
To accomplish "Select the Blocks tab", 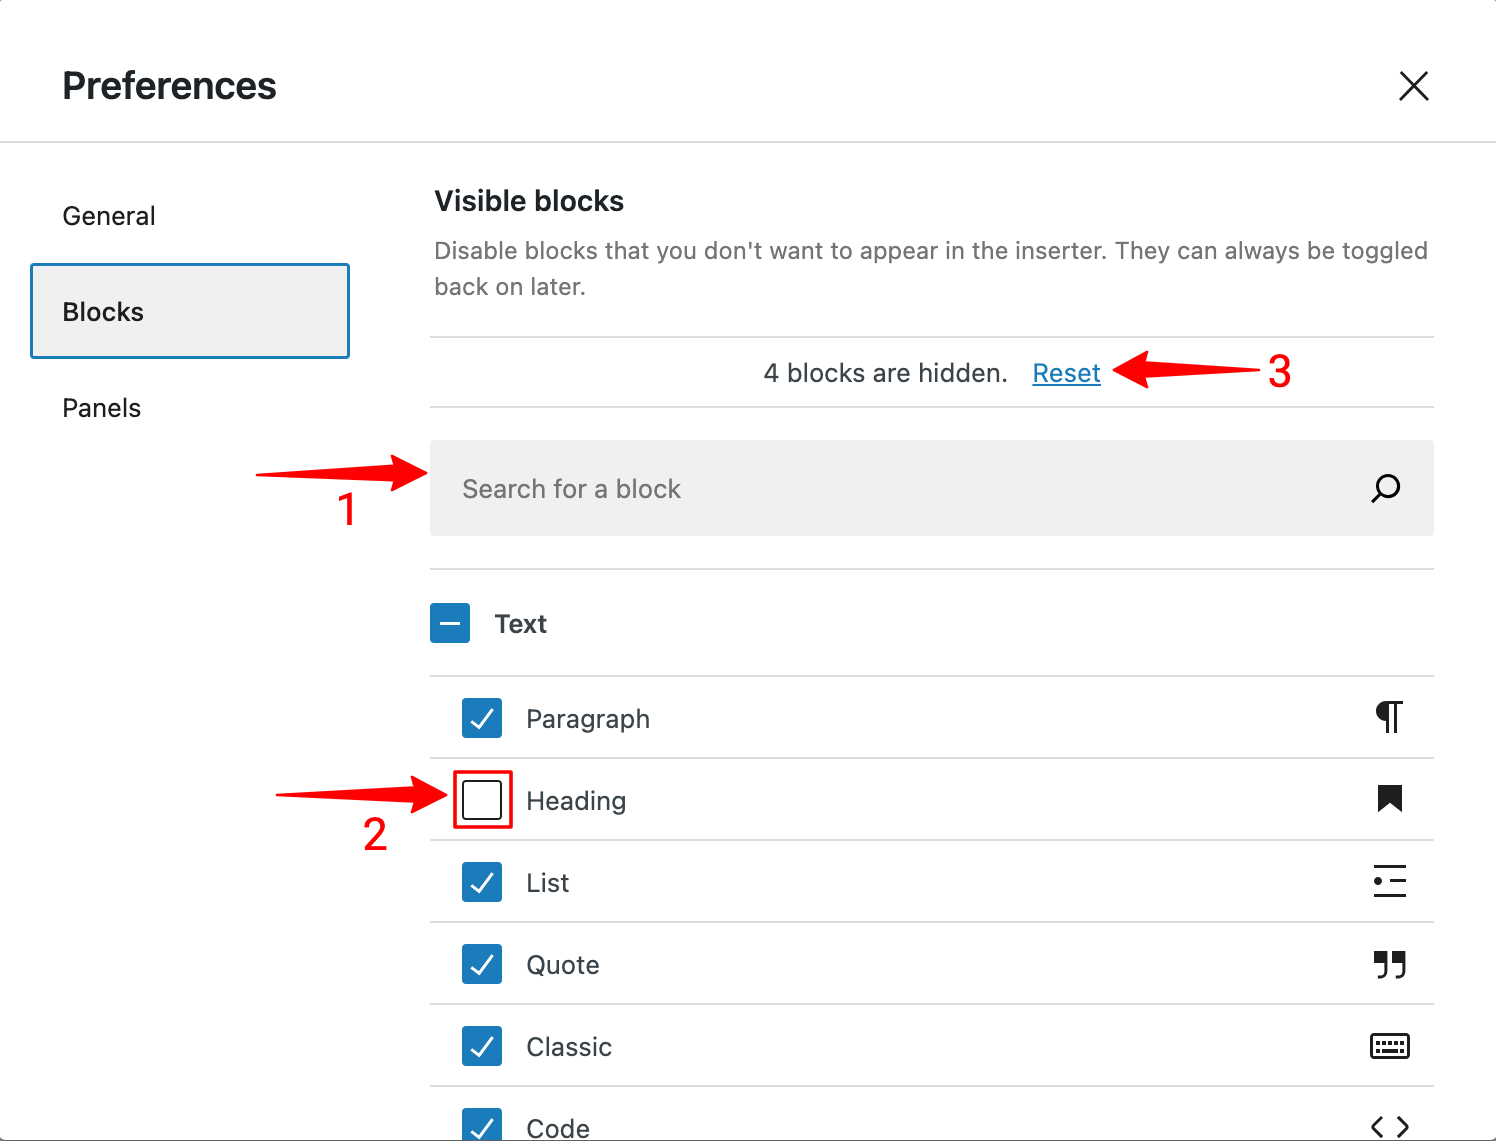I will (190, 311).
